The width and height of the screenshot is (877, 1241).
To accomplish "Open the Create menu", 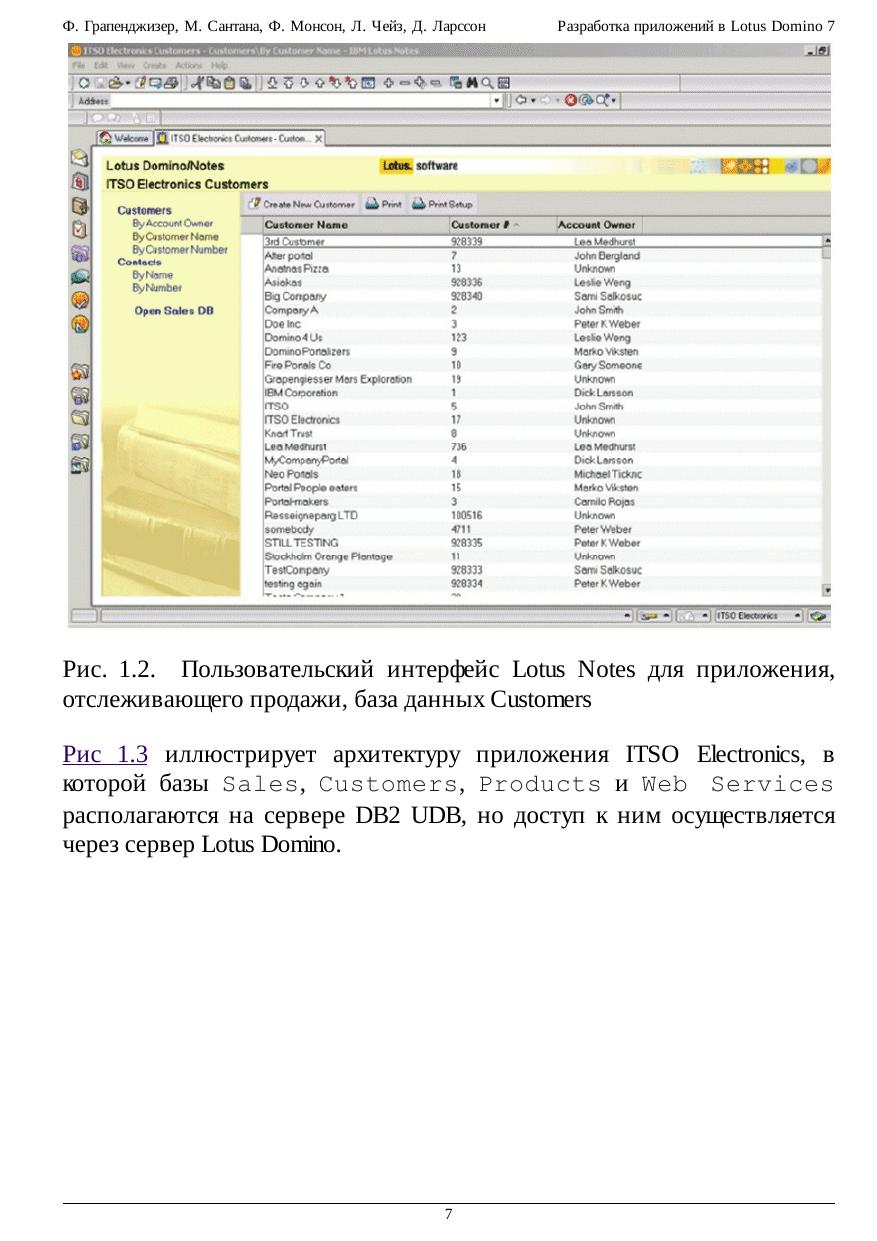I will click(154, 65).
